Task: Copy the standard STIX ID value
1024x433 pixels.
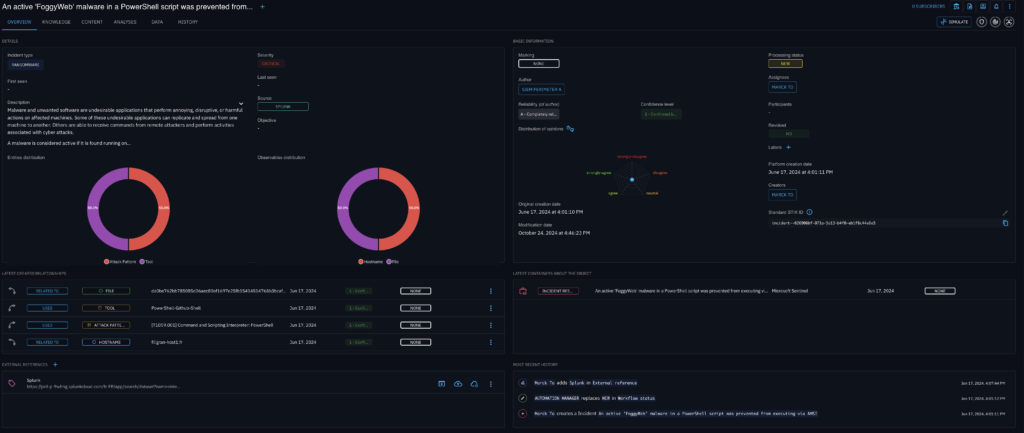Action: [1006, 223]
